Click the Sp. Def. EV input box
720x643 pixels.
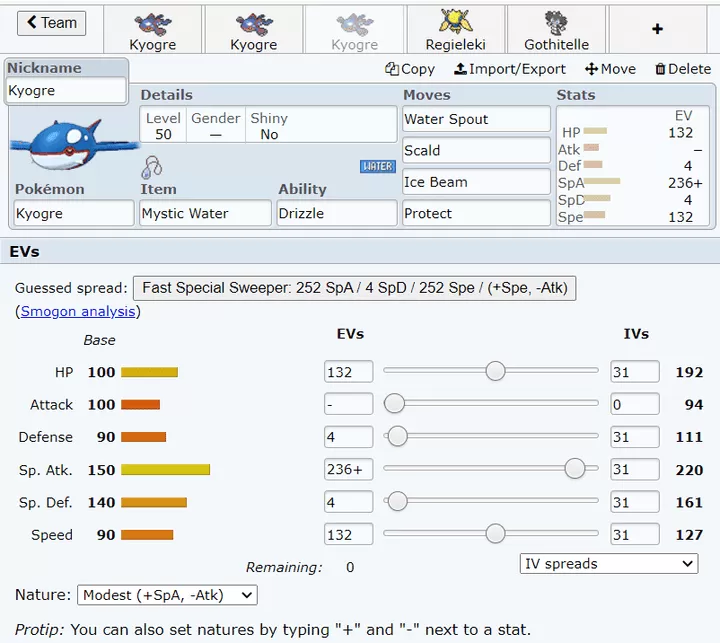click(x=349, y=502)
